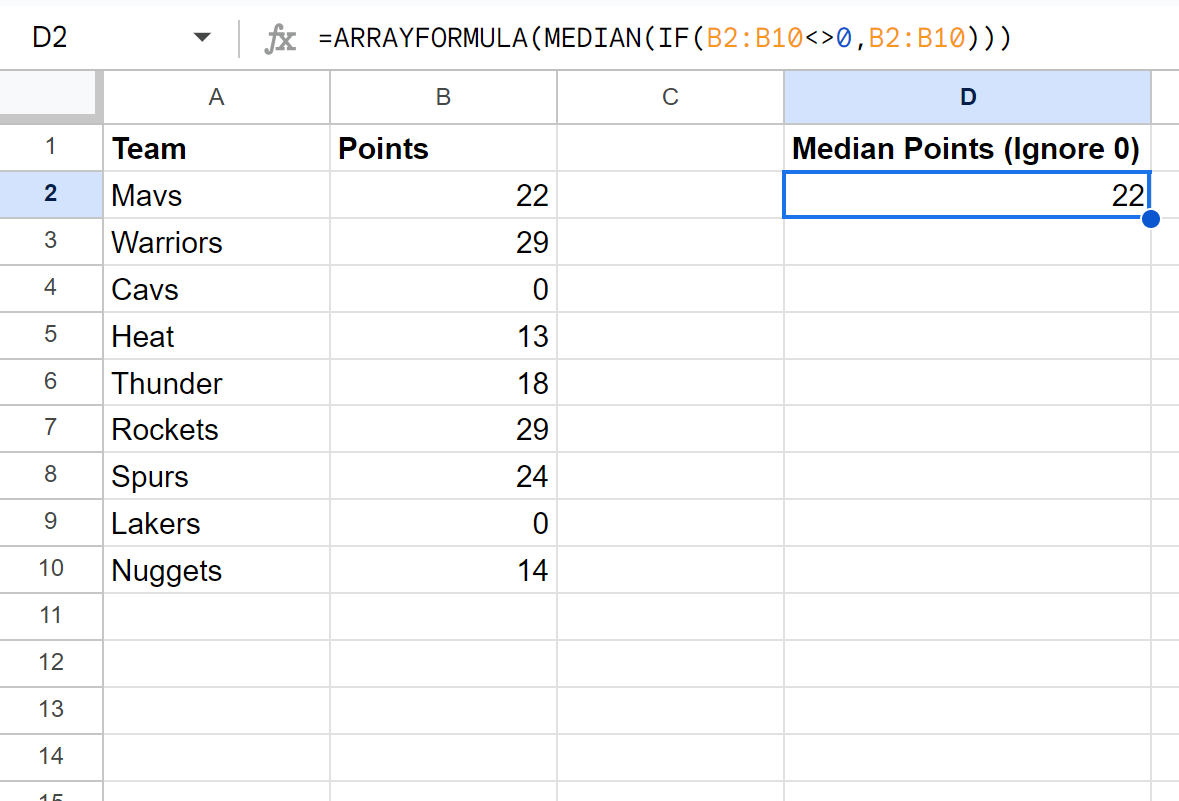Click Mavs points value 22 in column B
The height and width of the screenshot is (801, 1179).
tap(443, 194)
